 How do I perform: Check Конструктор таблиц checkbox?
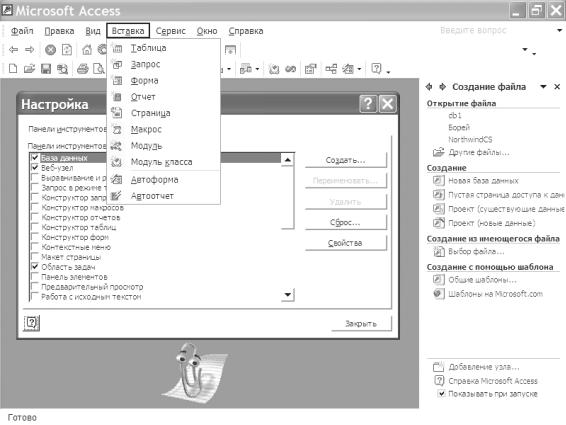point(35,227)
